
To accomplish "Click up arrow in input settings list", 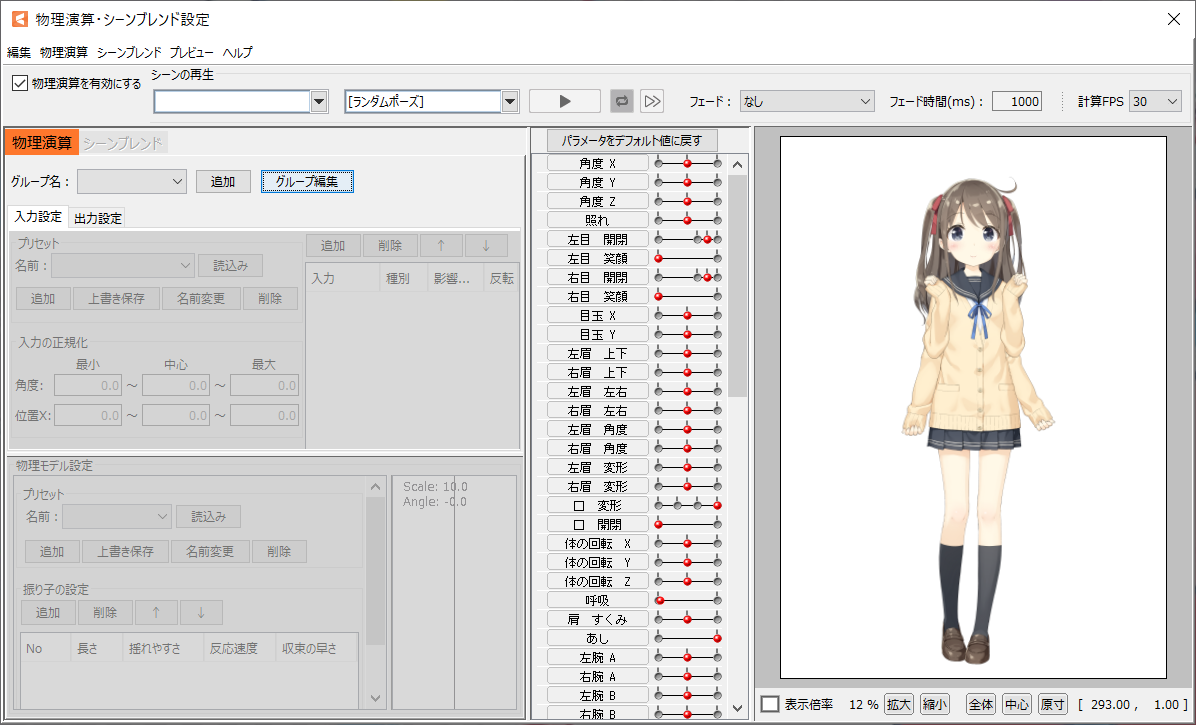I will click(441, 245).
